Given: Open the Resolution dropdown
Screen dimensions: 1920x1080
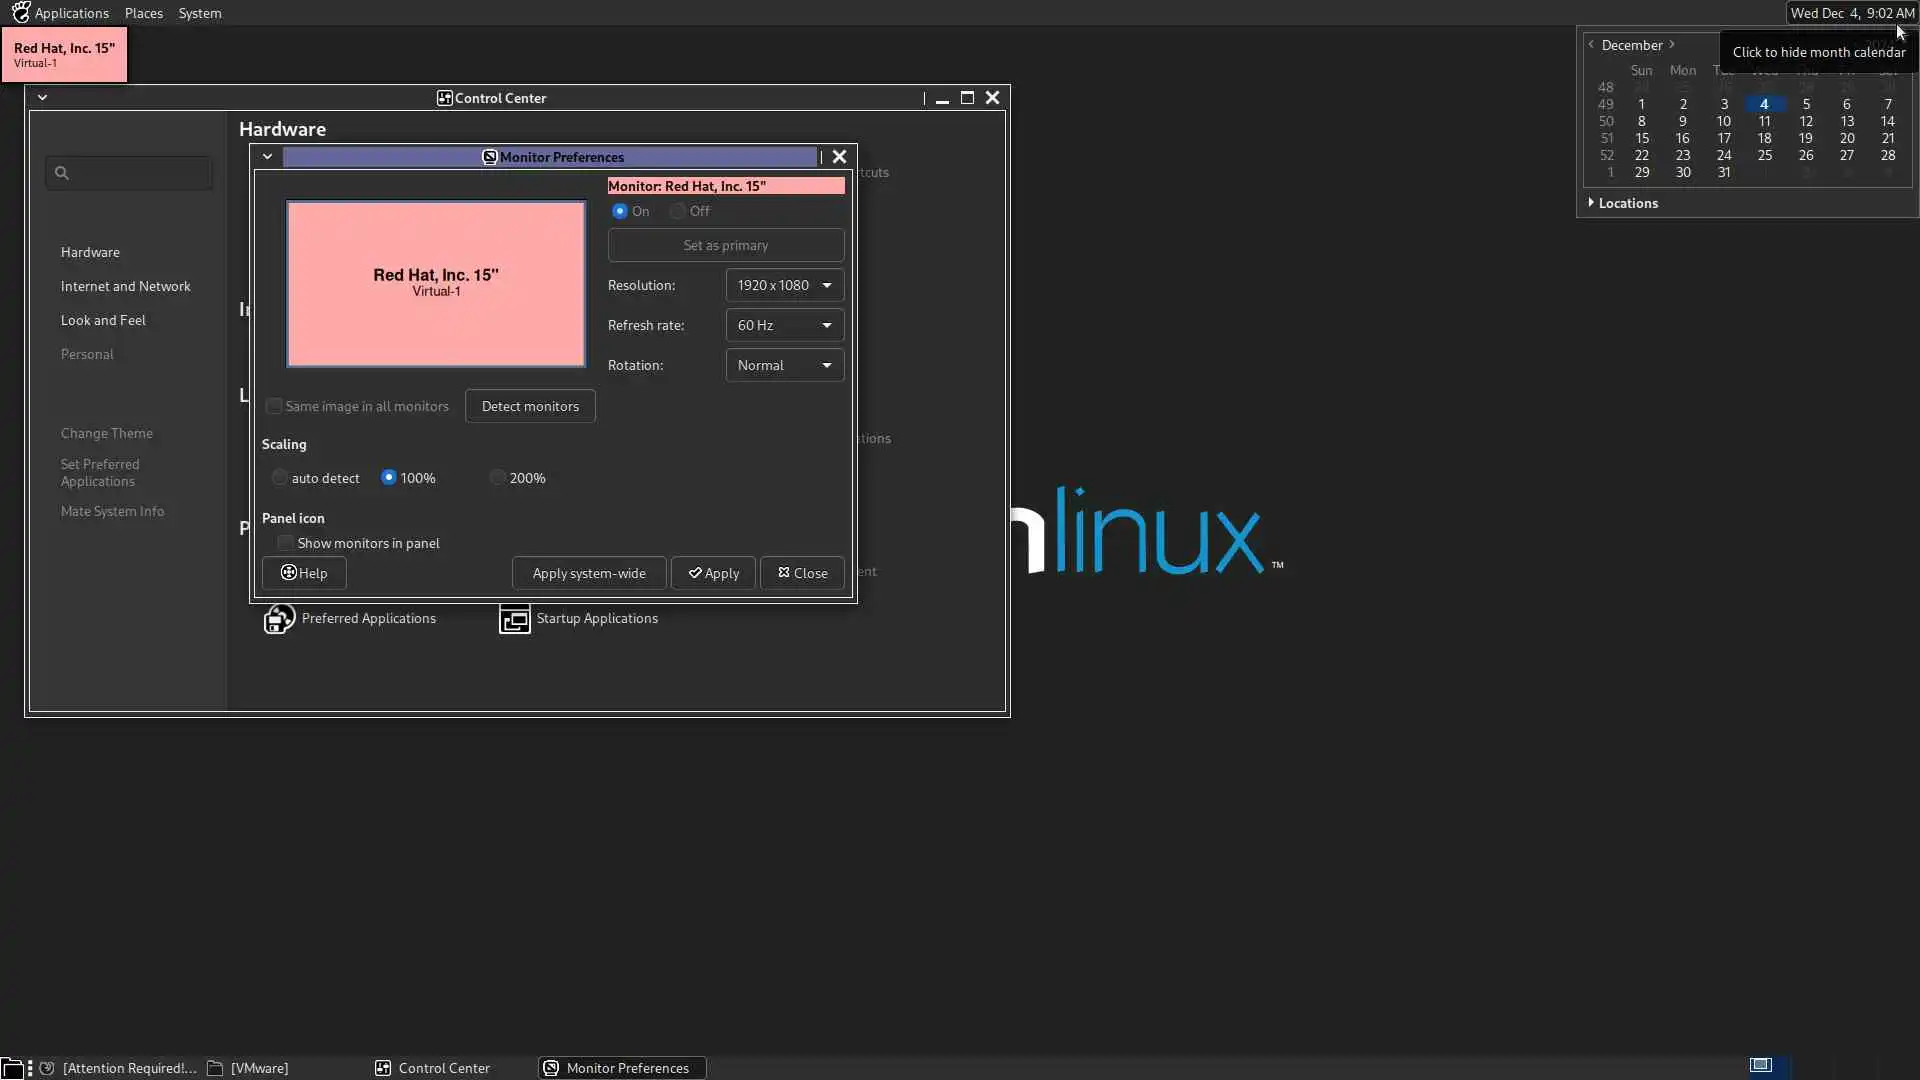Looking at the screenshot, I should tap(784, 285).
